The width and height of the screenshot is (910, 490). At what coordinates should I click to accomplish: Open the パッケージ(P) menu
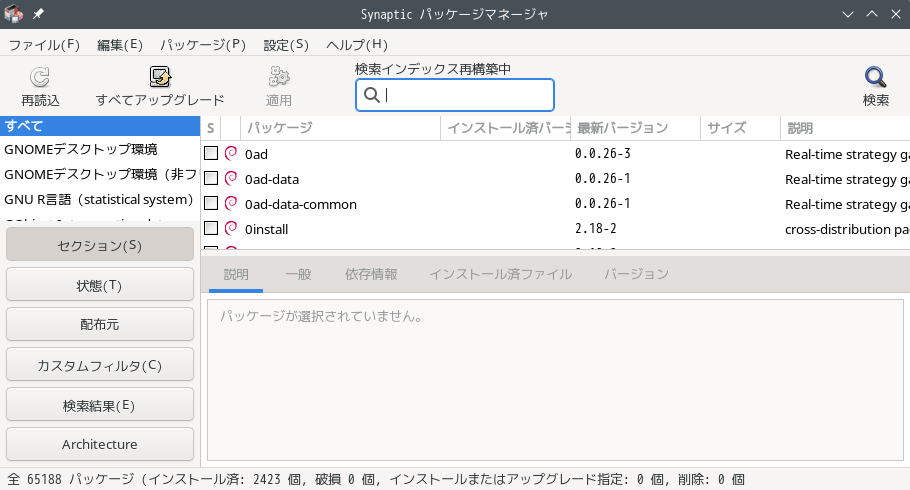point(203,45)
